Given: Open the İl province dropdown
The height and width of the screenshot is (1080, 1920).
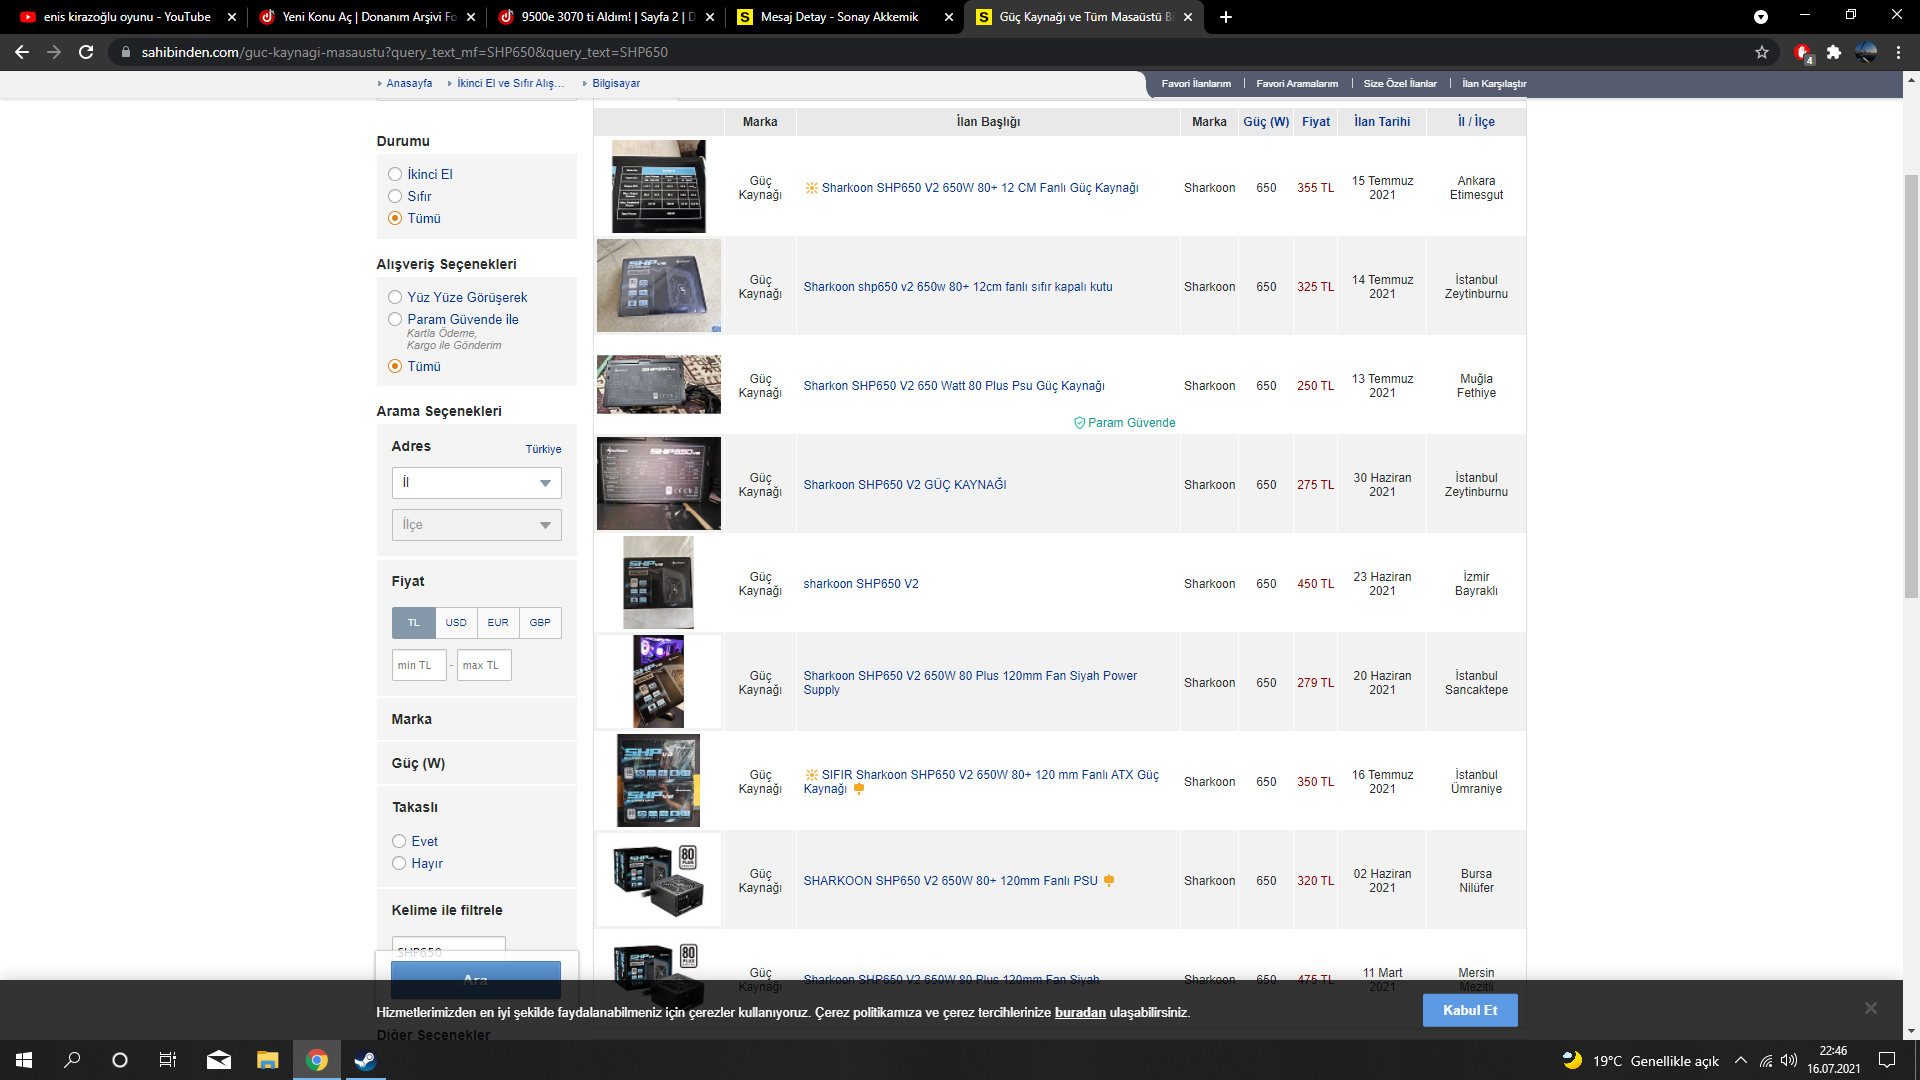Looking at the screenshot, I should pos(477,483).
